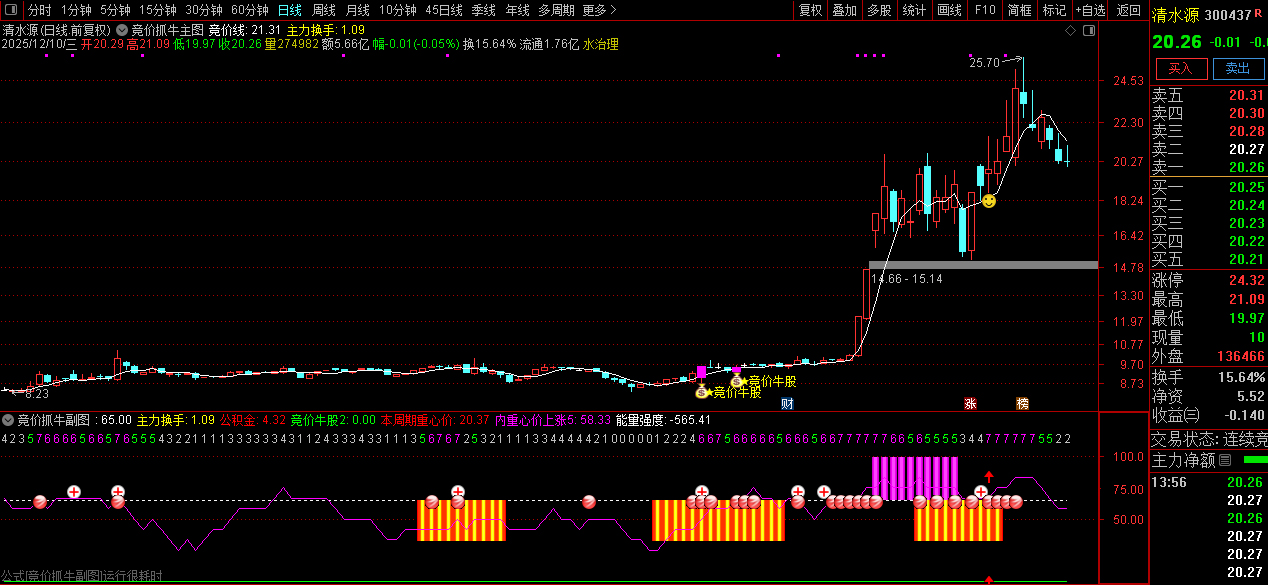The height and width of the screenshot is (585, 1268).
Task: Click the 竞价抓牛主图 indicator name
Action: (x=167, y=31)
